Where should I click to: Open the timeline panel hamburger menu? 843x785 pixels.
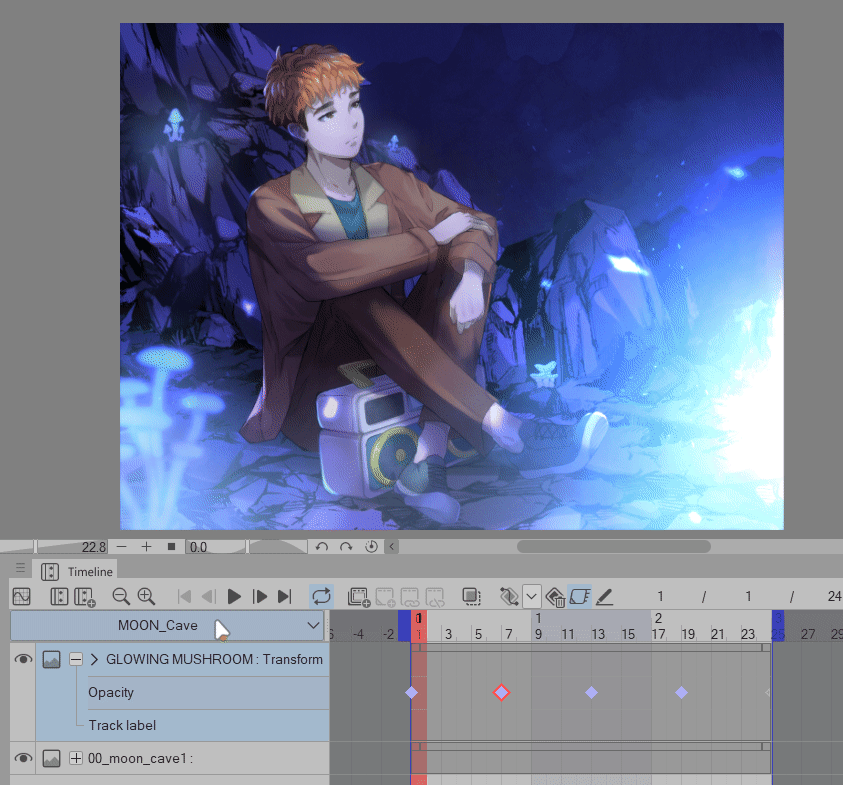point(20,568)
